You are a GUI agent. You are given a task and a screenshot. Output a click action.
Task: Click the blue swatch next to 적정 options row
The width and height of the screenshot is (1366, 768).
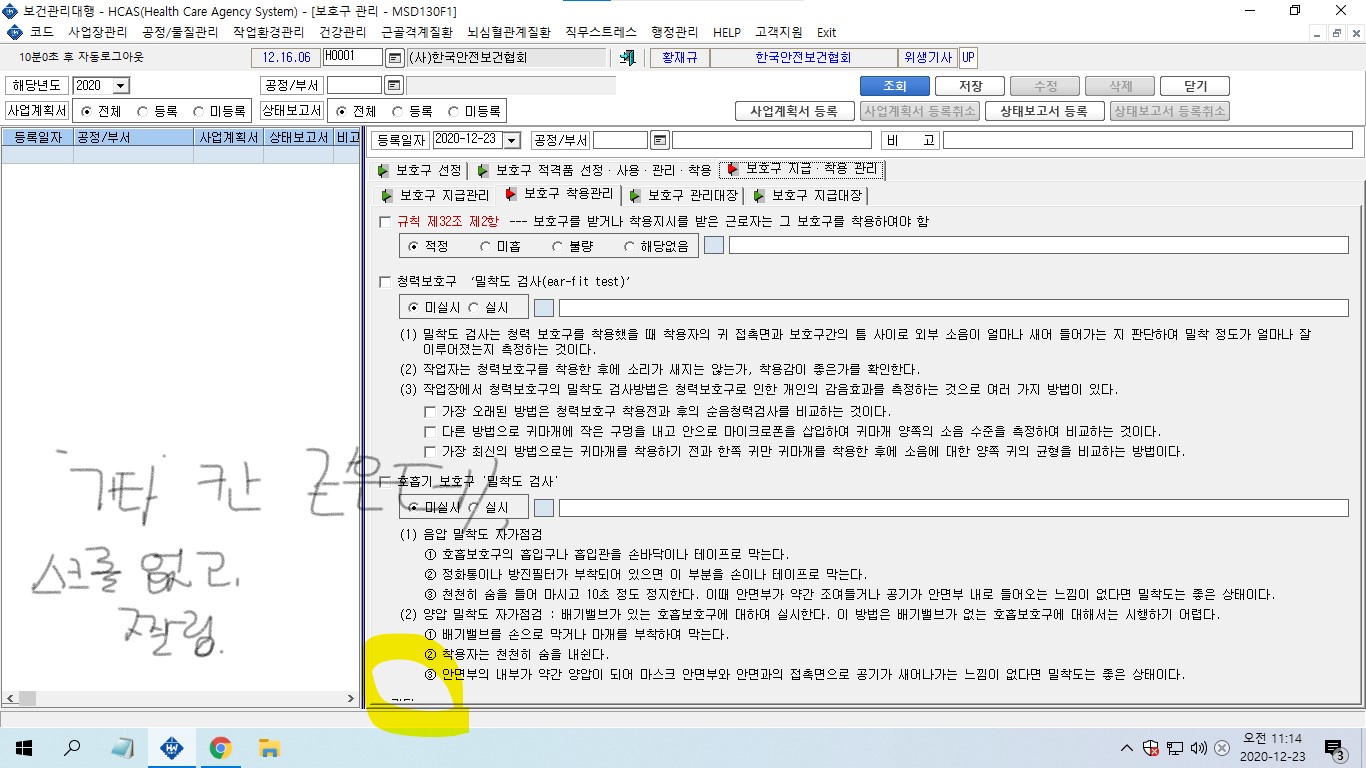tap(714, 246)
